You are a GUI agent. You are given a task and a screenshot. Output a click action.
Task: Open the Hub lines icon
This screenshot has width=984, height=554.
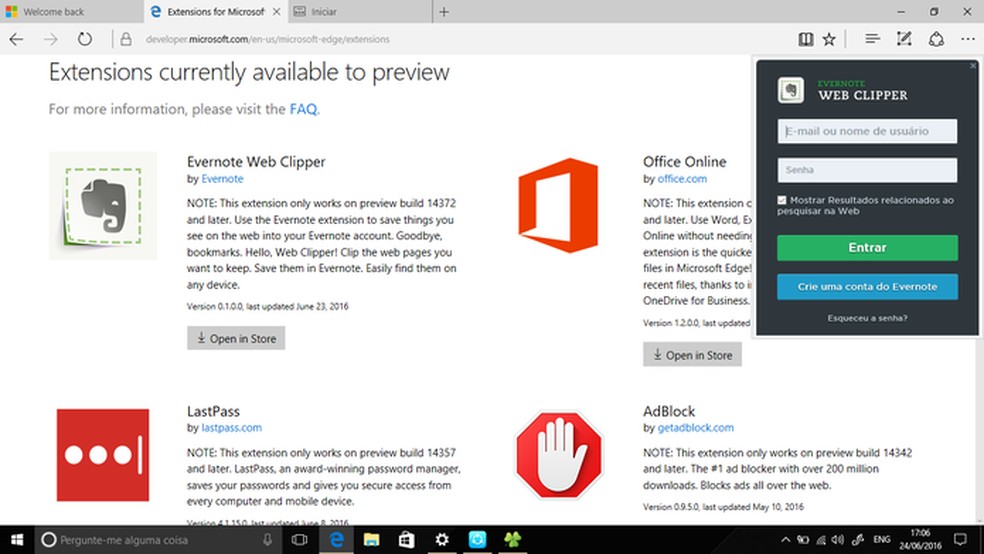coord(872,39)
